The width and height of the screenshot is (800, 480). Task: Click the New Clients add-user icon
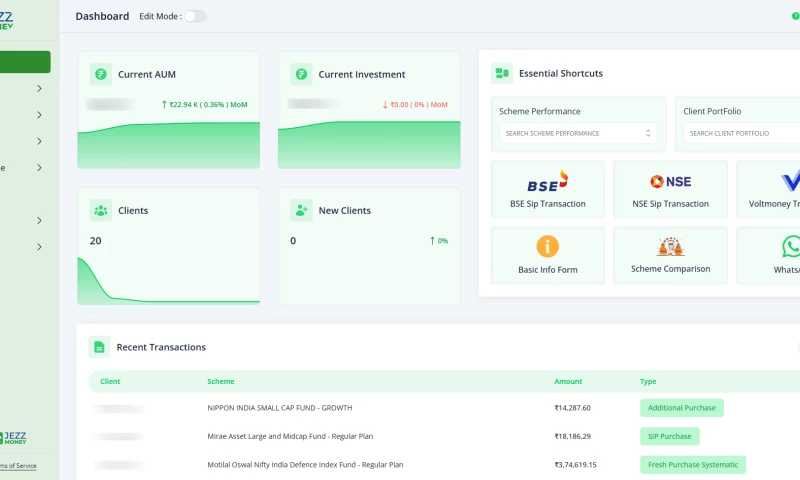tap(300, 210)
